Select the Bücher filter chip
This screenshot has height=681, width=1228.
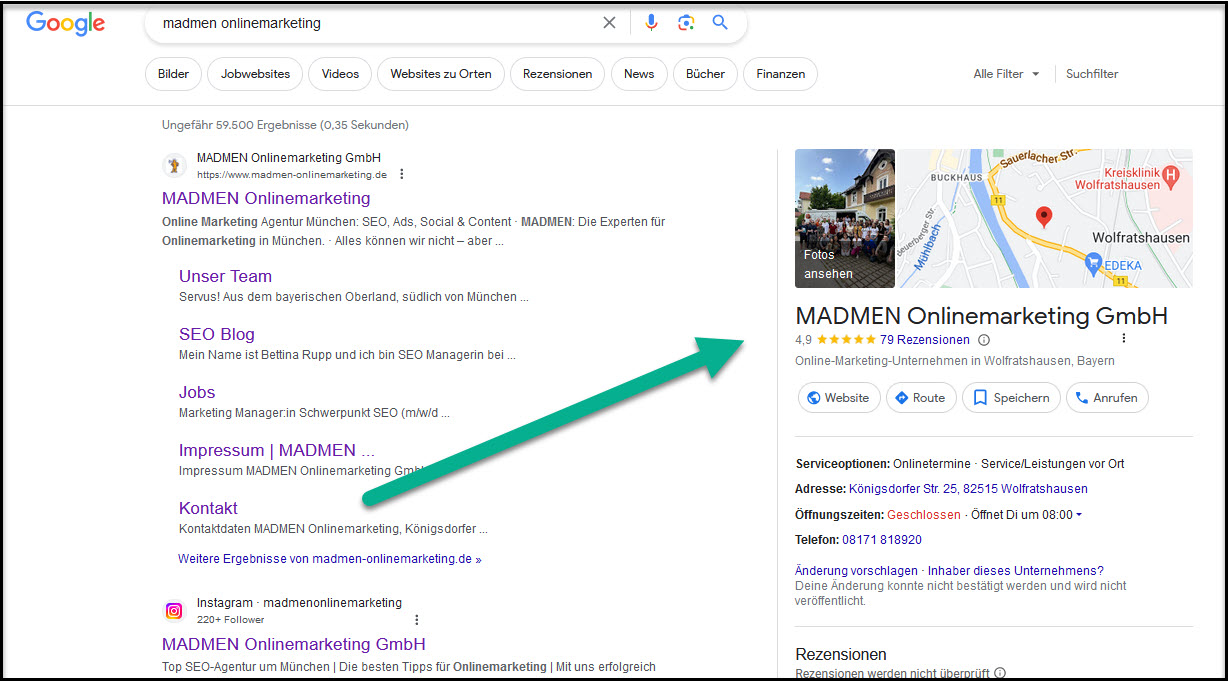click(x=705, y=74)
